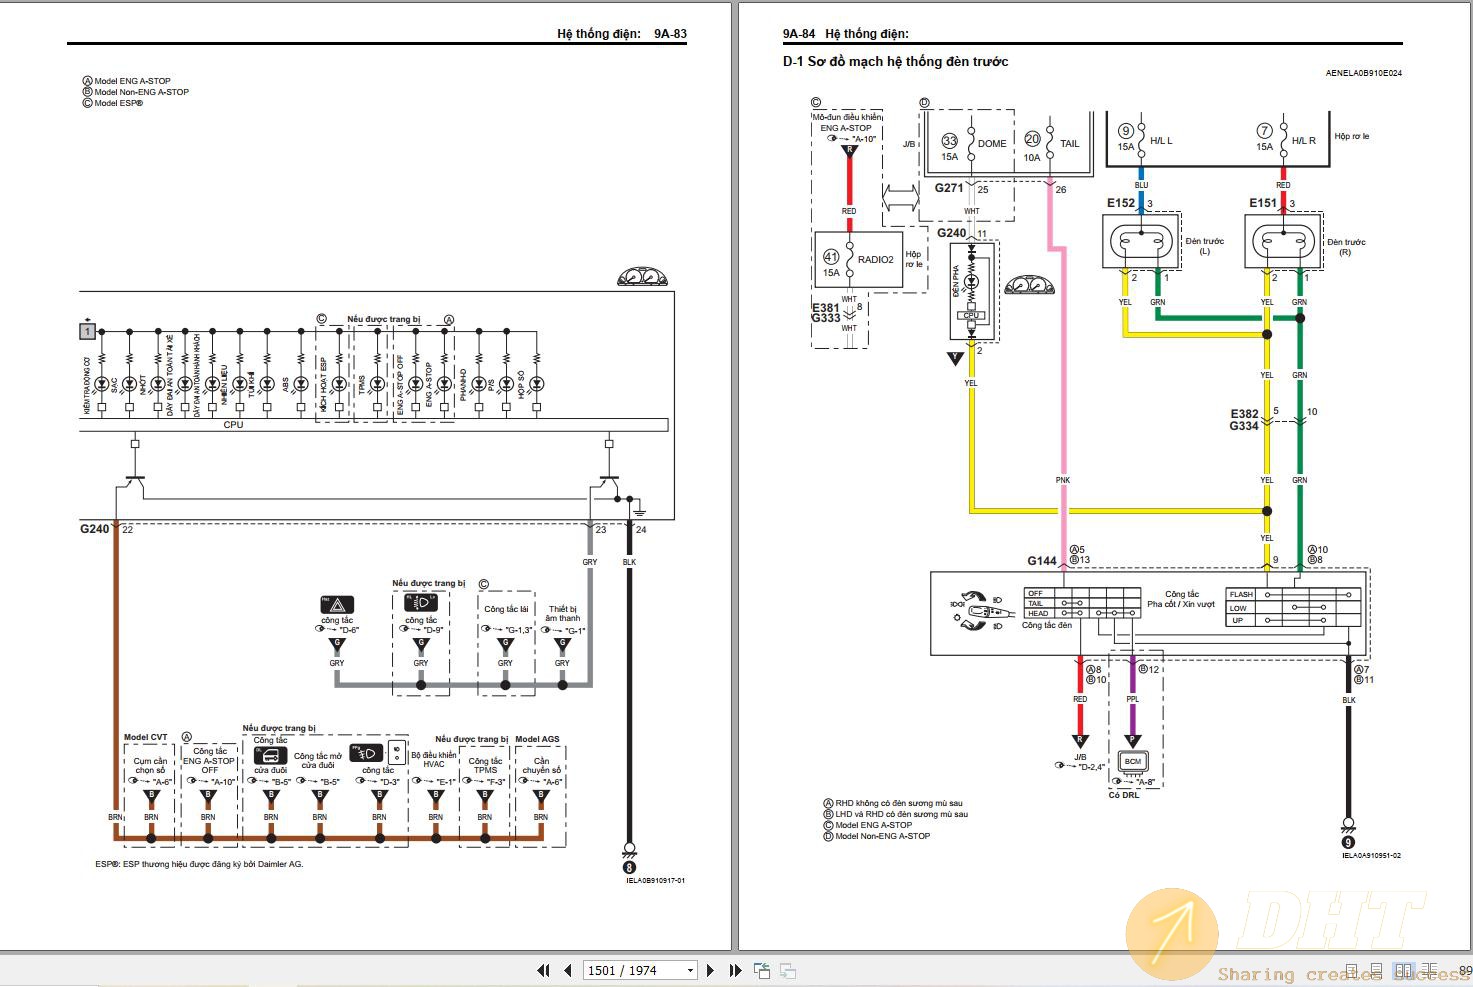Select the two-page facing view icon

click(x=1404, y=971)
